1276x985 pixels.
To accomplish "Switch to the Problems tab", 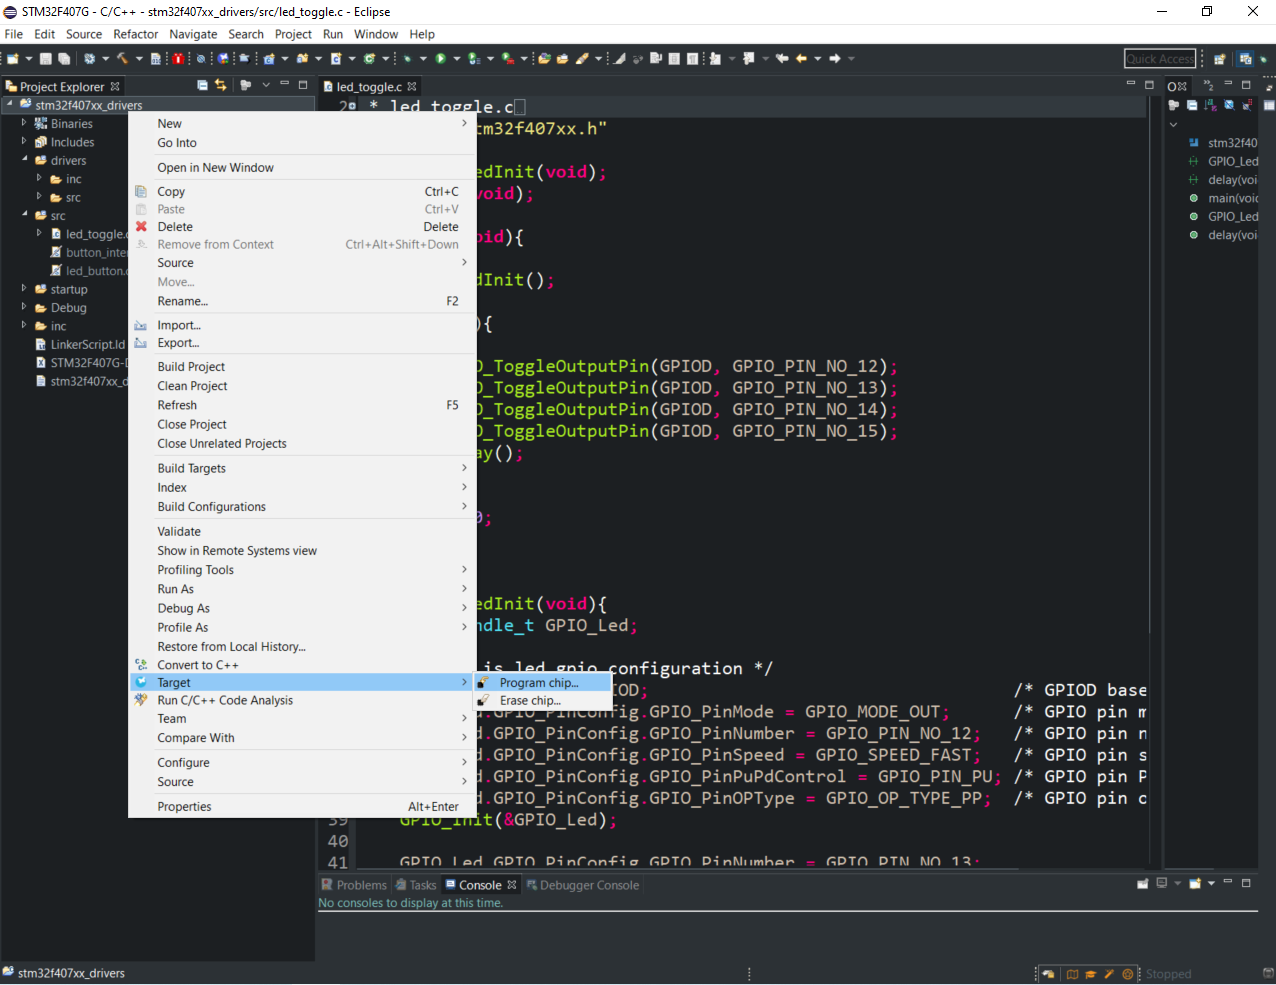I will pyautogui.click(x=354, y=885).
